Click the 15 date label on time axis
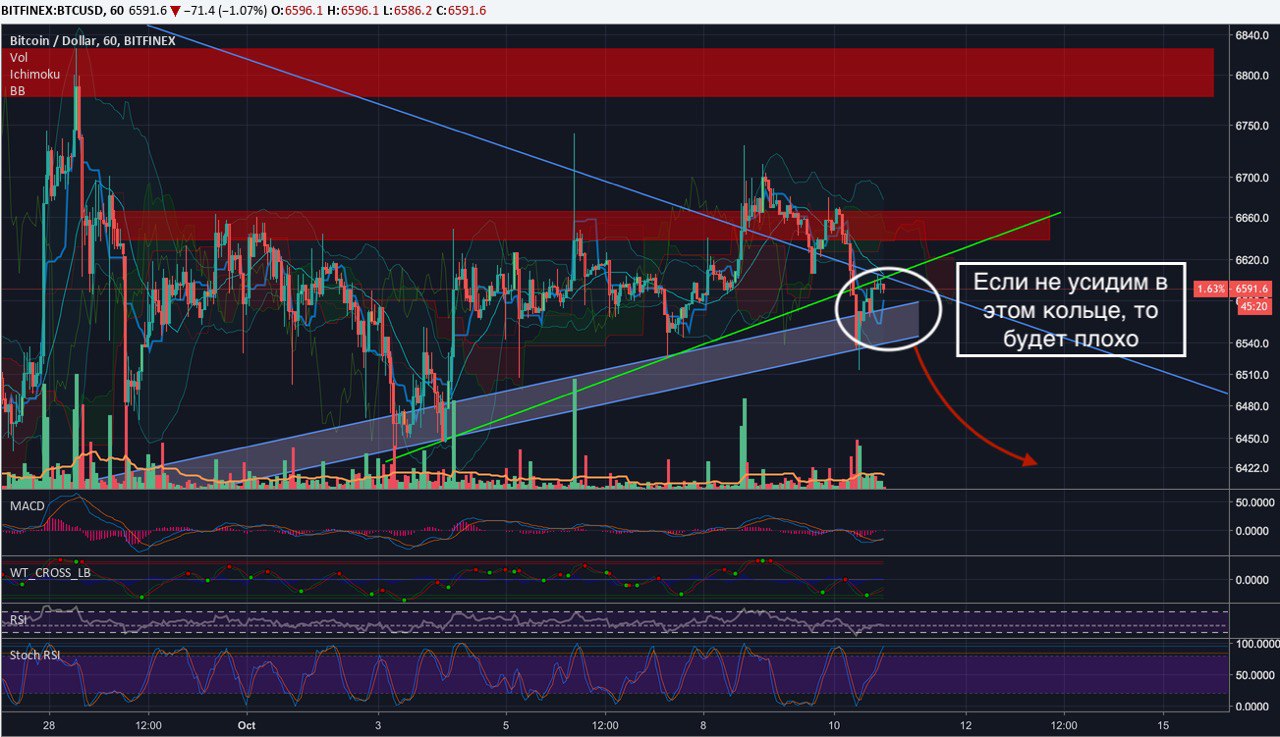This screenshot has width=1280, height=737. [x=1163, y=725]
